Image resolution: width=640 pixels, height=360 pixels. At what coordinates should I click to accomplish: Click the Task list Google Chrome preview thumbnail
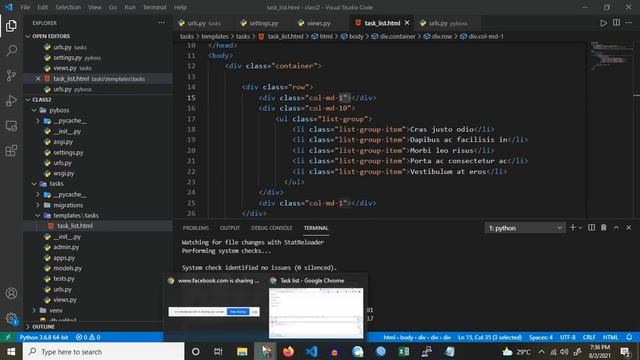(x=316, y=313)
